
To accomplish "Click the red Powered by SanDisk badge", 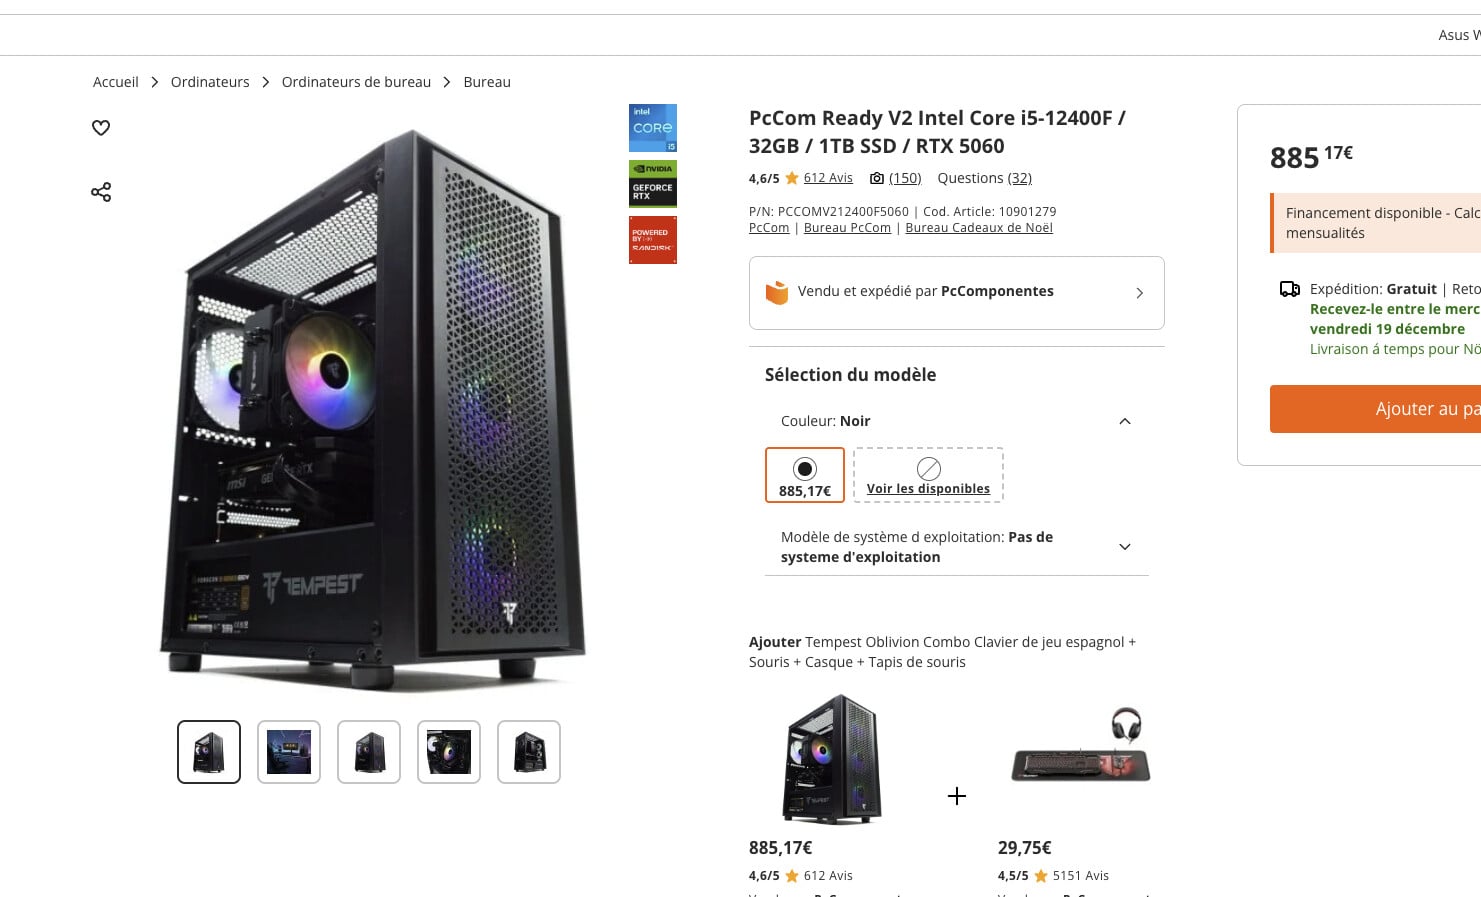I will [x=653, y=240].
